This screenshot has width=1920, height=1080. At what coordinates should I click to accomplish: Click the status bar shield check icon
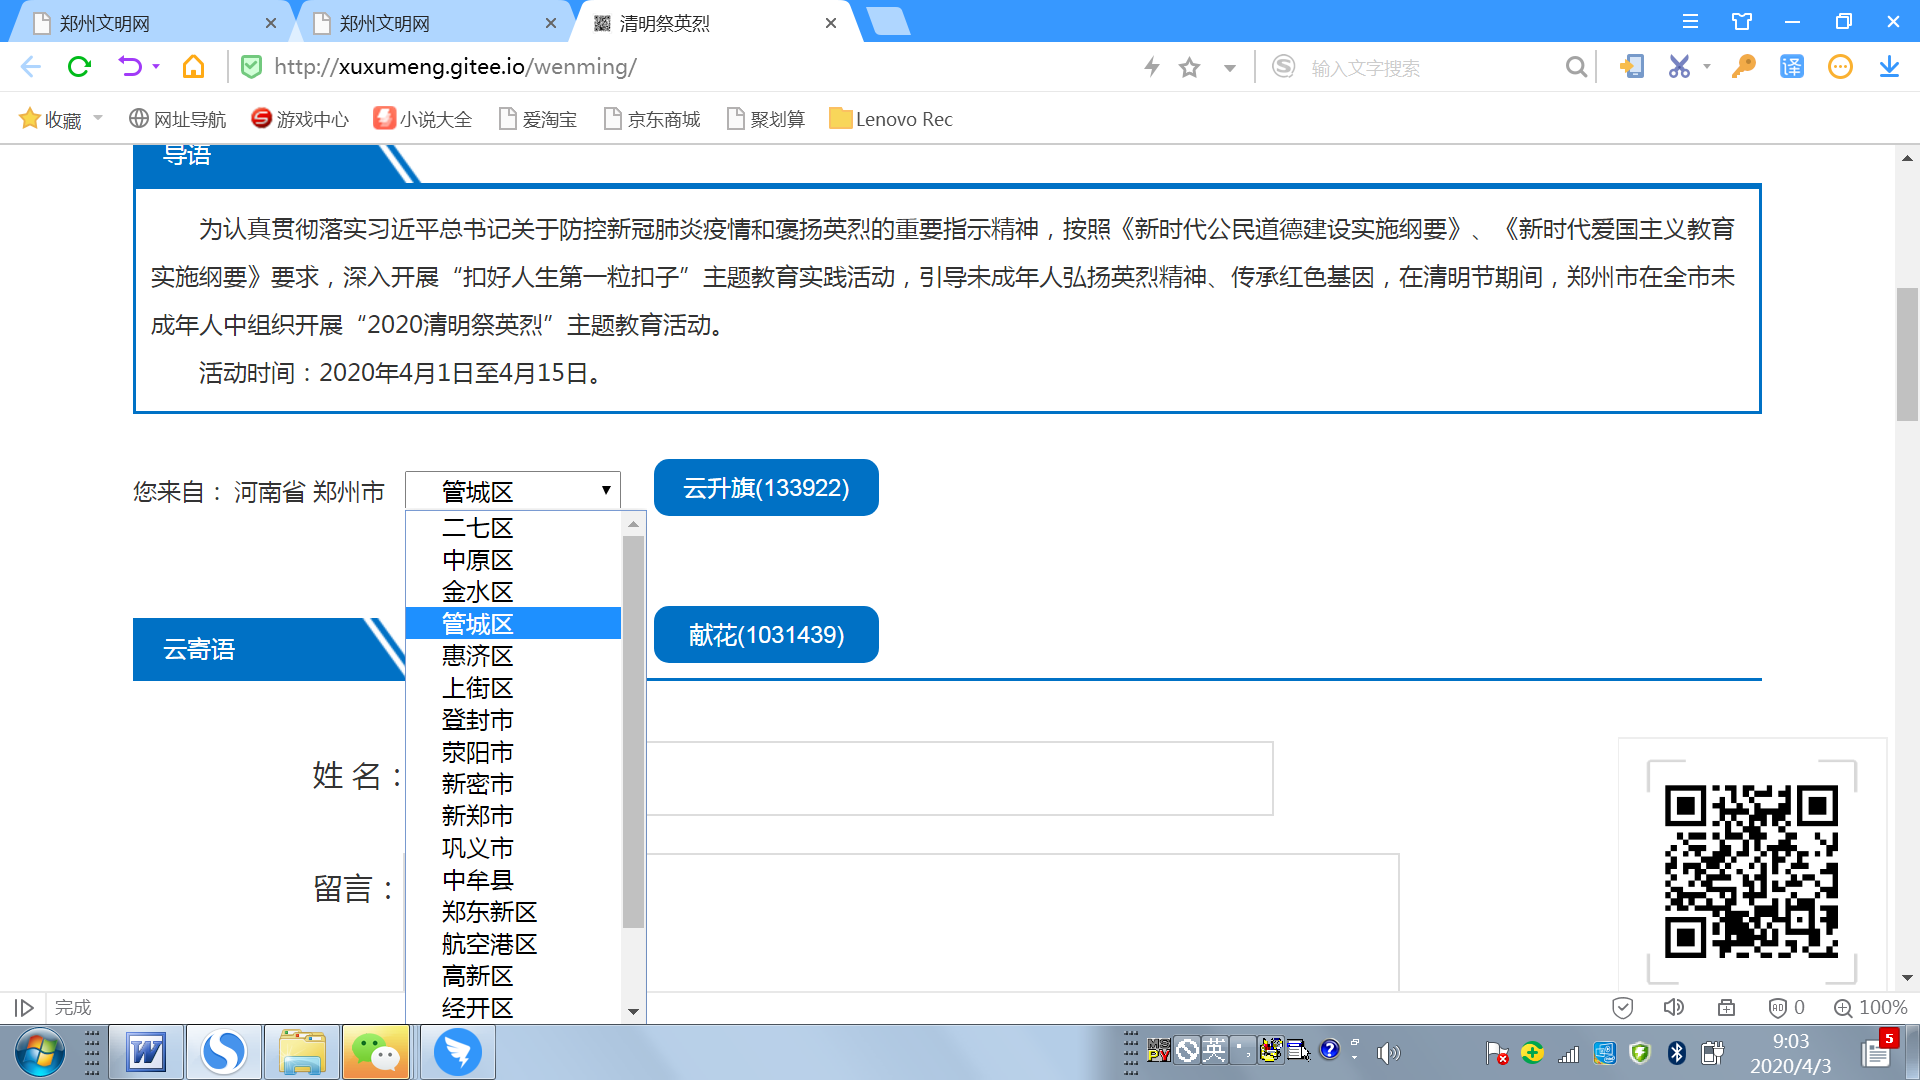(1623, 1008)
